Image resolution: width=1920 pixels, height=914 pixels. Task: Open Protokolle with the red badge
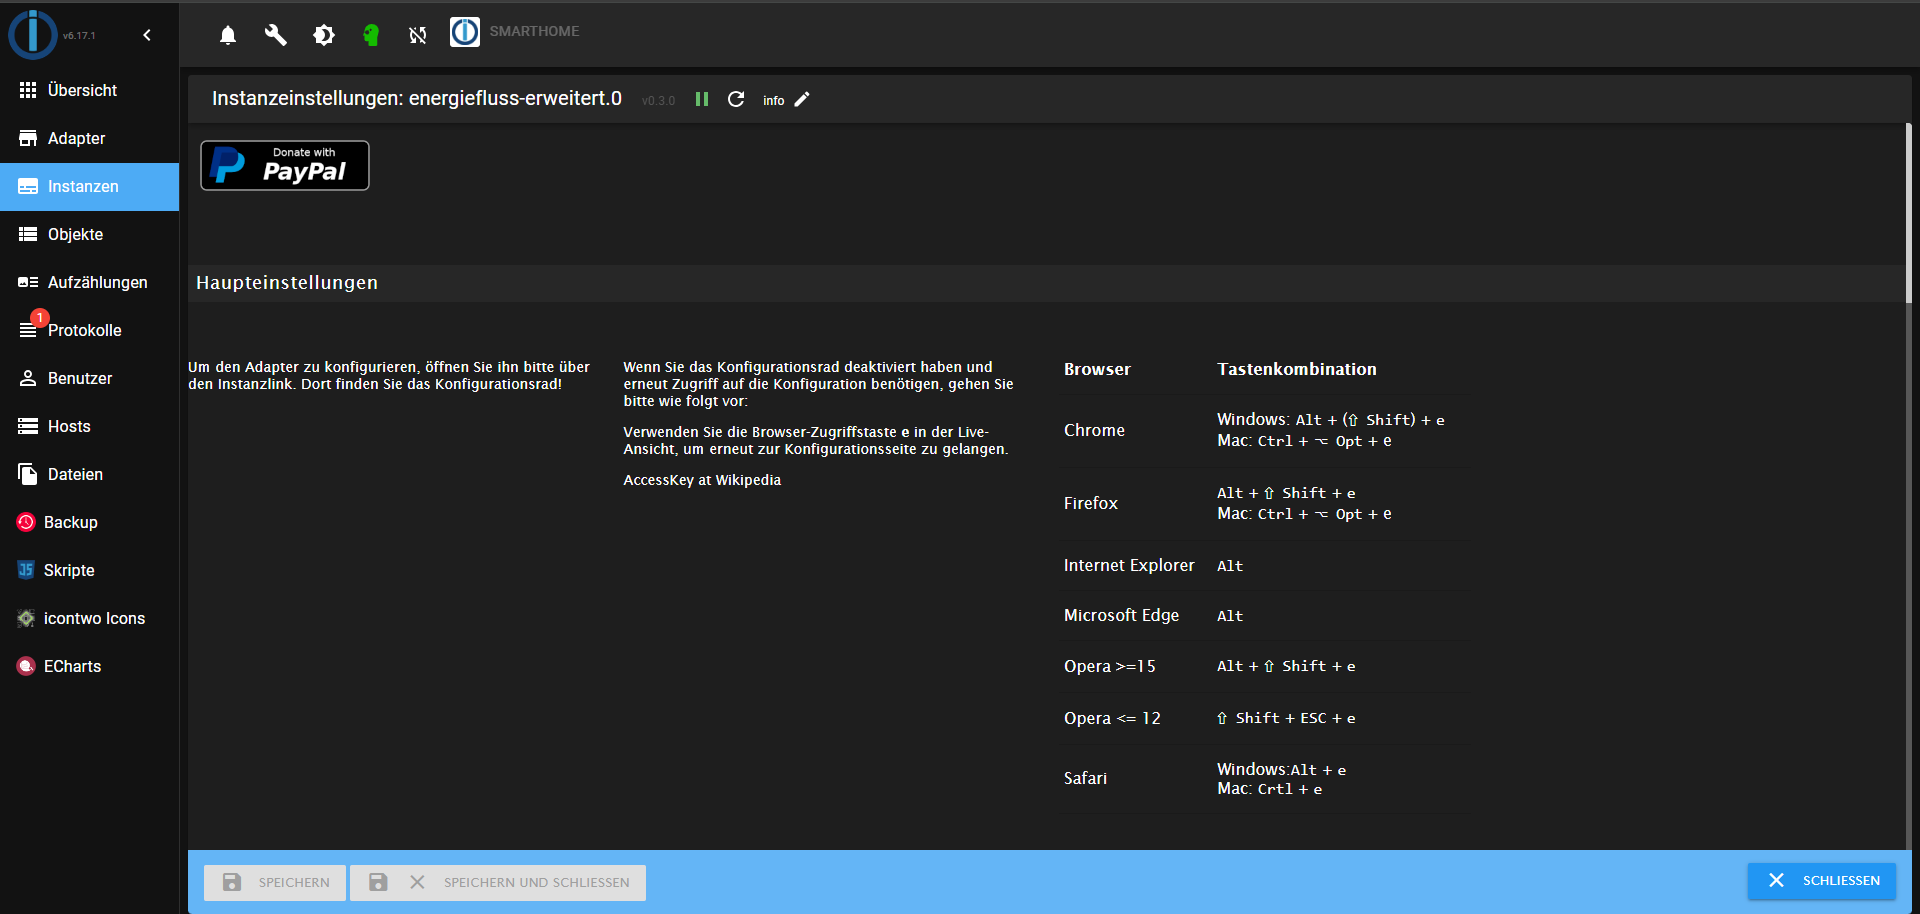coord(84,330)
